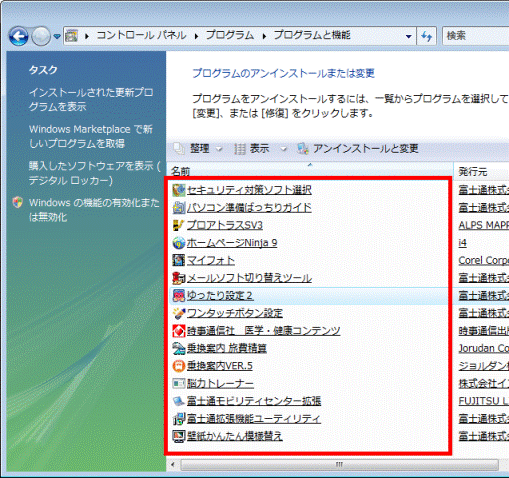509x478 pixels.
Task: Click ALPS MAP publisher cell for プロアトラスSV3
Action: 483,225
